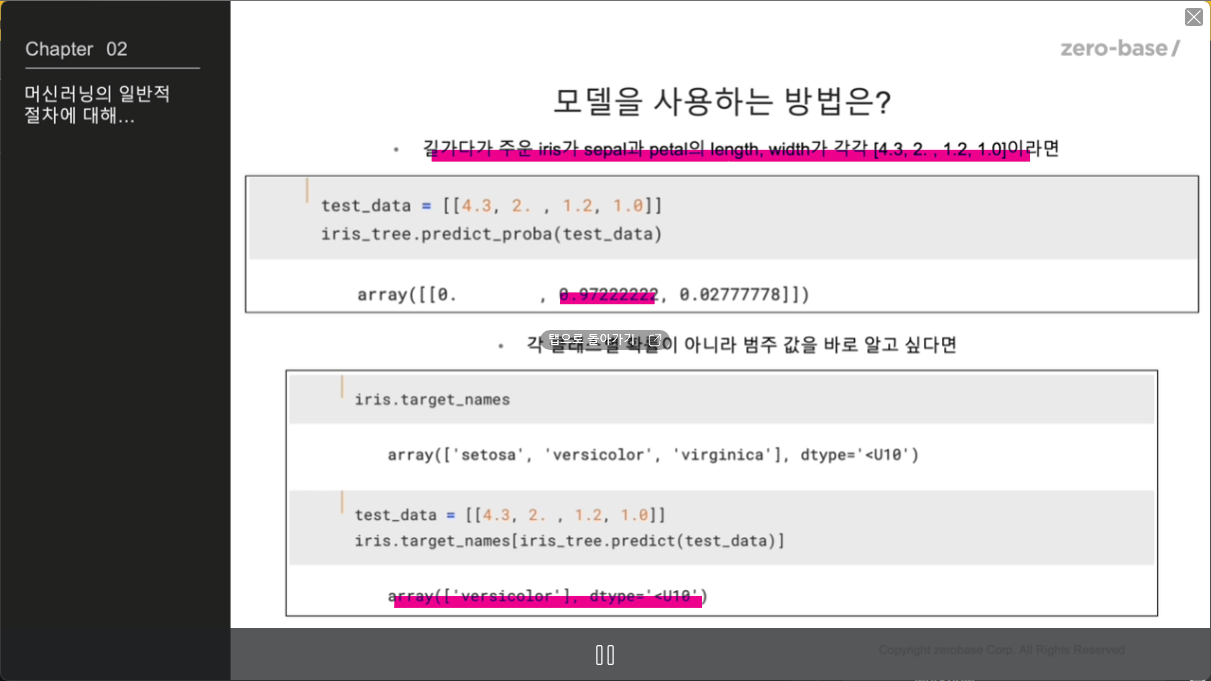Click the 'iris.target_names[iris_tree.predict(test_data)]' line

pyautogui.click(x=569, y=541)
